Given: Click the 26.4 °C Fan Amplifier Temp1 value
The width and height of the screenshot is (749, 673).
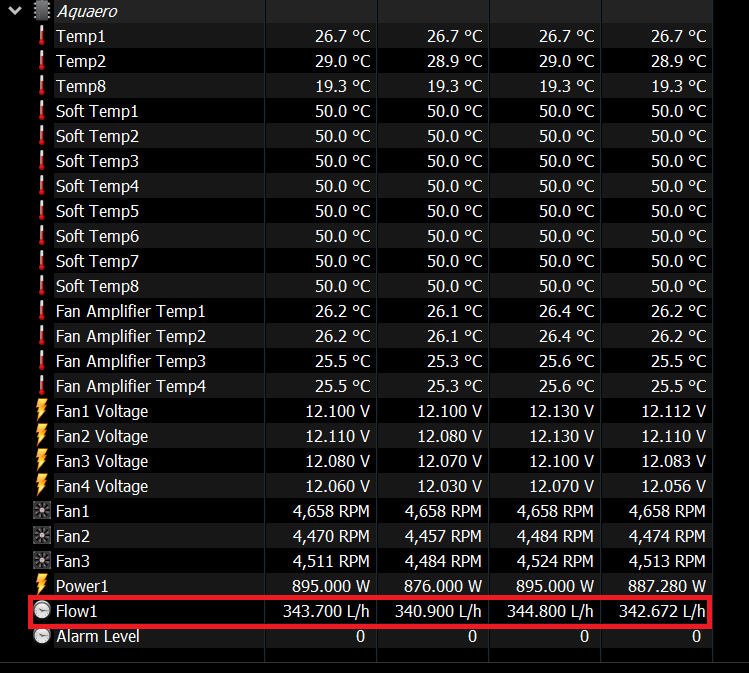Looking at the screenshot, I should click(x=567, y=311).
